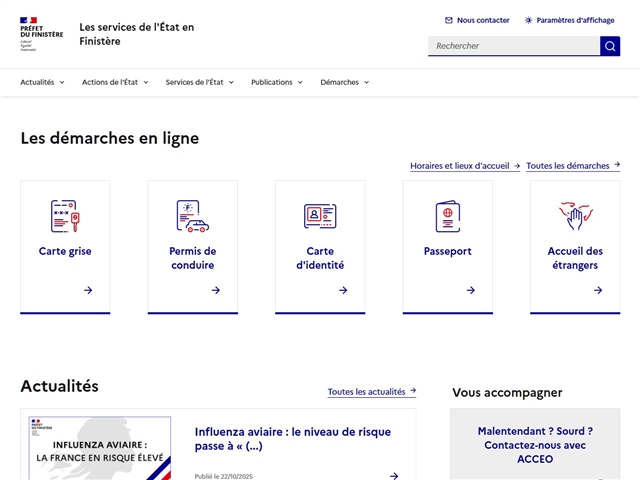Click the arrow on the Passeport card

click(471, 290)
